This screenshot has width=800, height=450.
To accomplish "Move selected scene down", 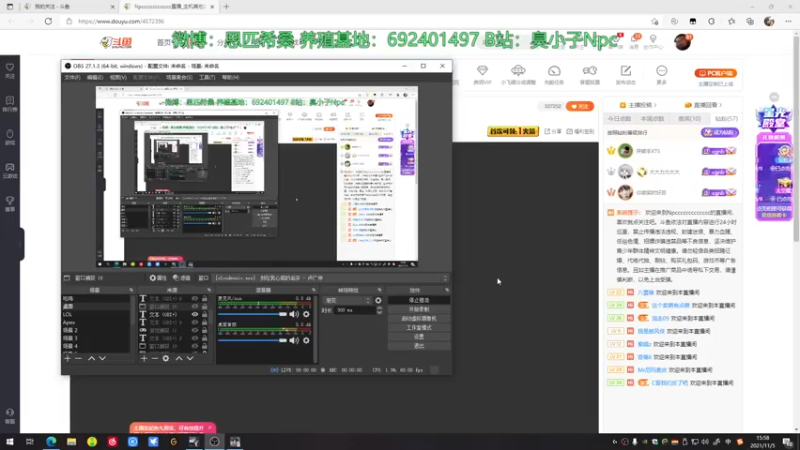I will pos(103,359).
